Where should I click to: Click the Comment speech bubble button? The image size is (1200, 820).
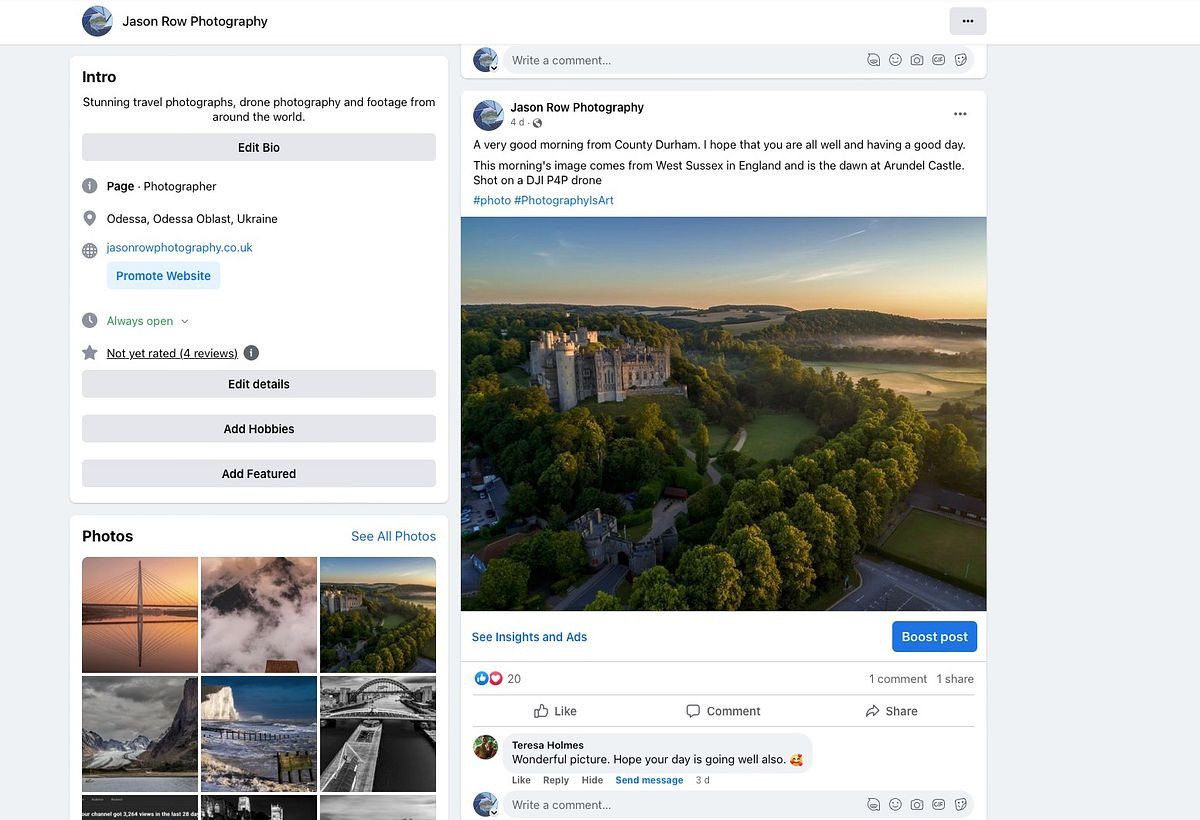(723, 711)
